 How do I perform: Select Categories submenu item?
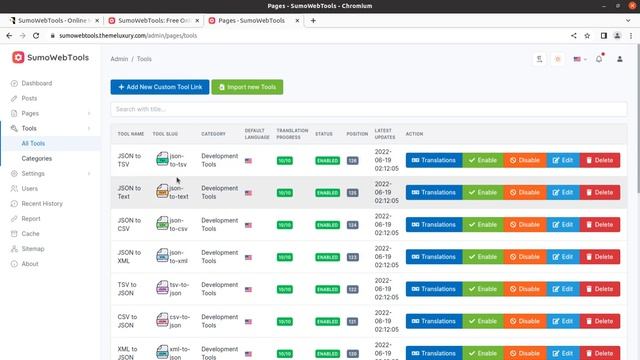pos(36,158)
